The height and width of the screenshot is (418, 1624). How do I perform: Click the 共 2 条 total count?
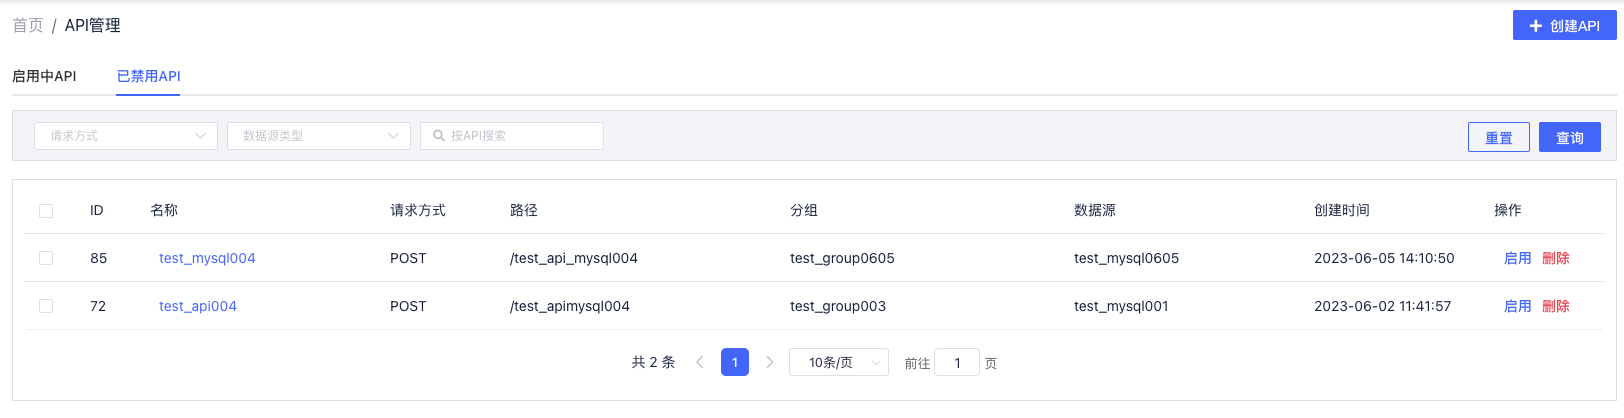(x=653, y=362)
